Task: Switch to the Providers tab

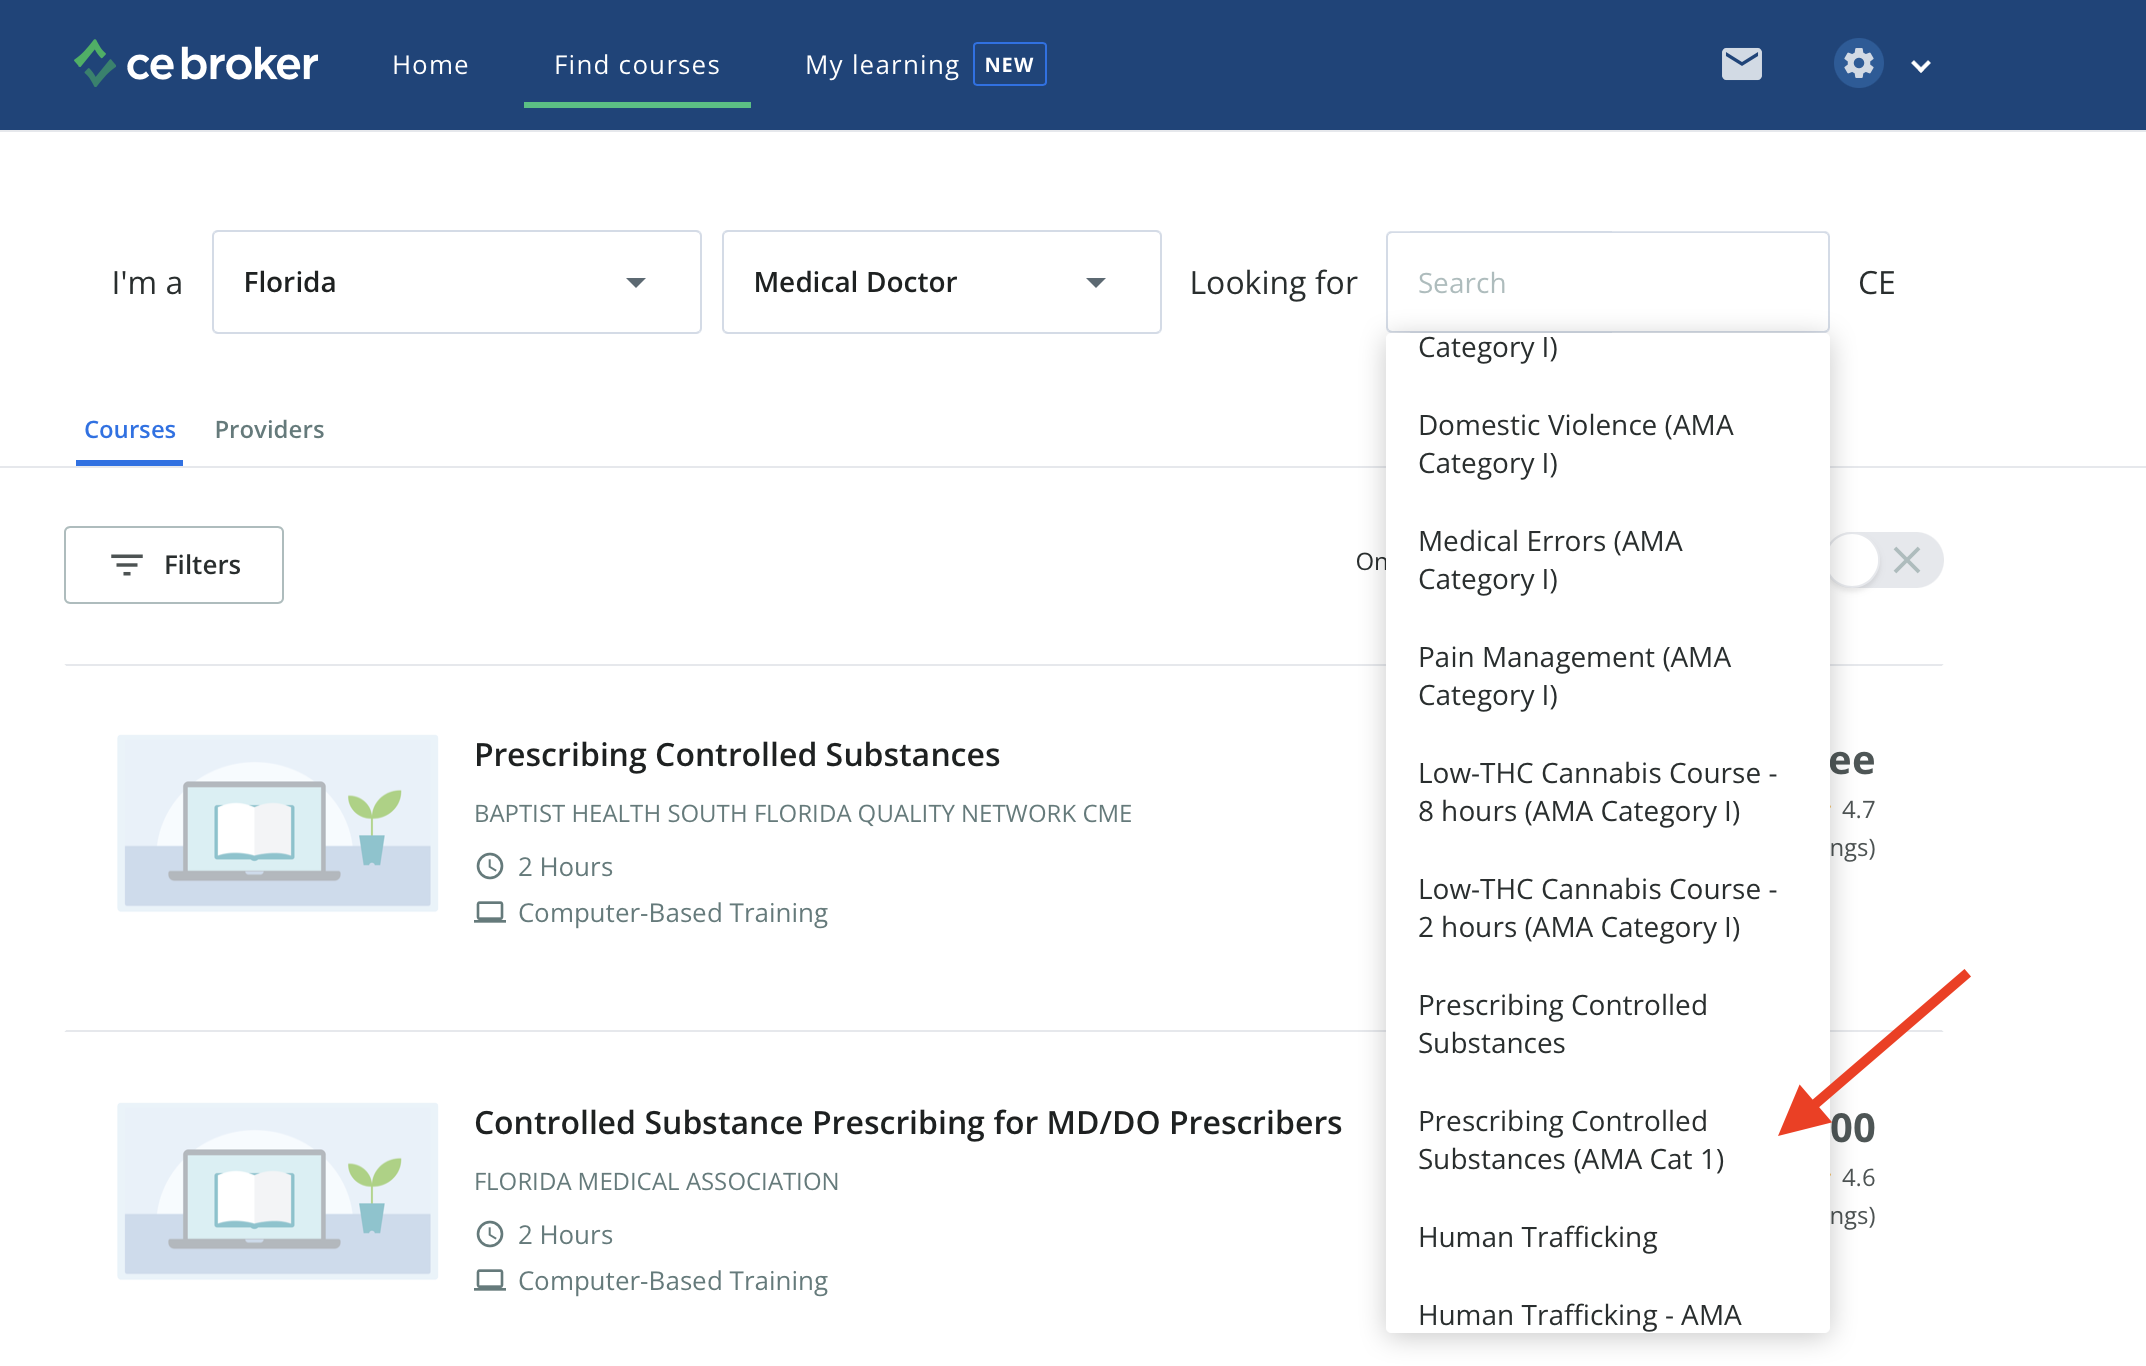Action: (269, 429)
